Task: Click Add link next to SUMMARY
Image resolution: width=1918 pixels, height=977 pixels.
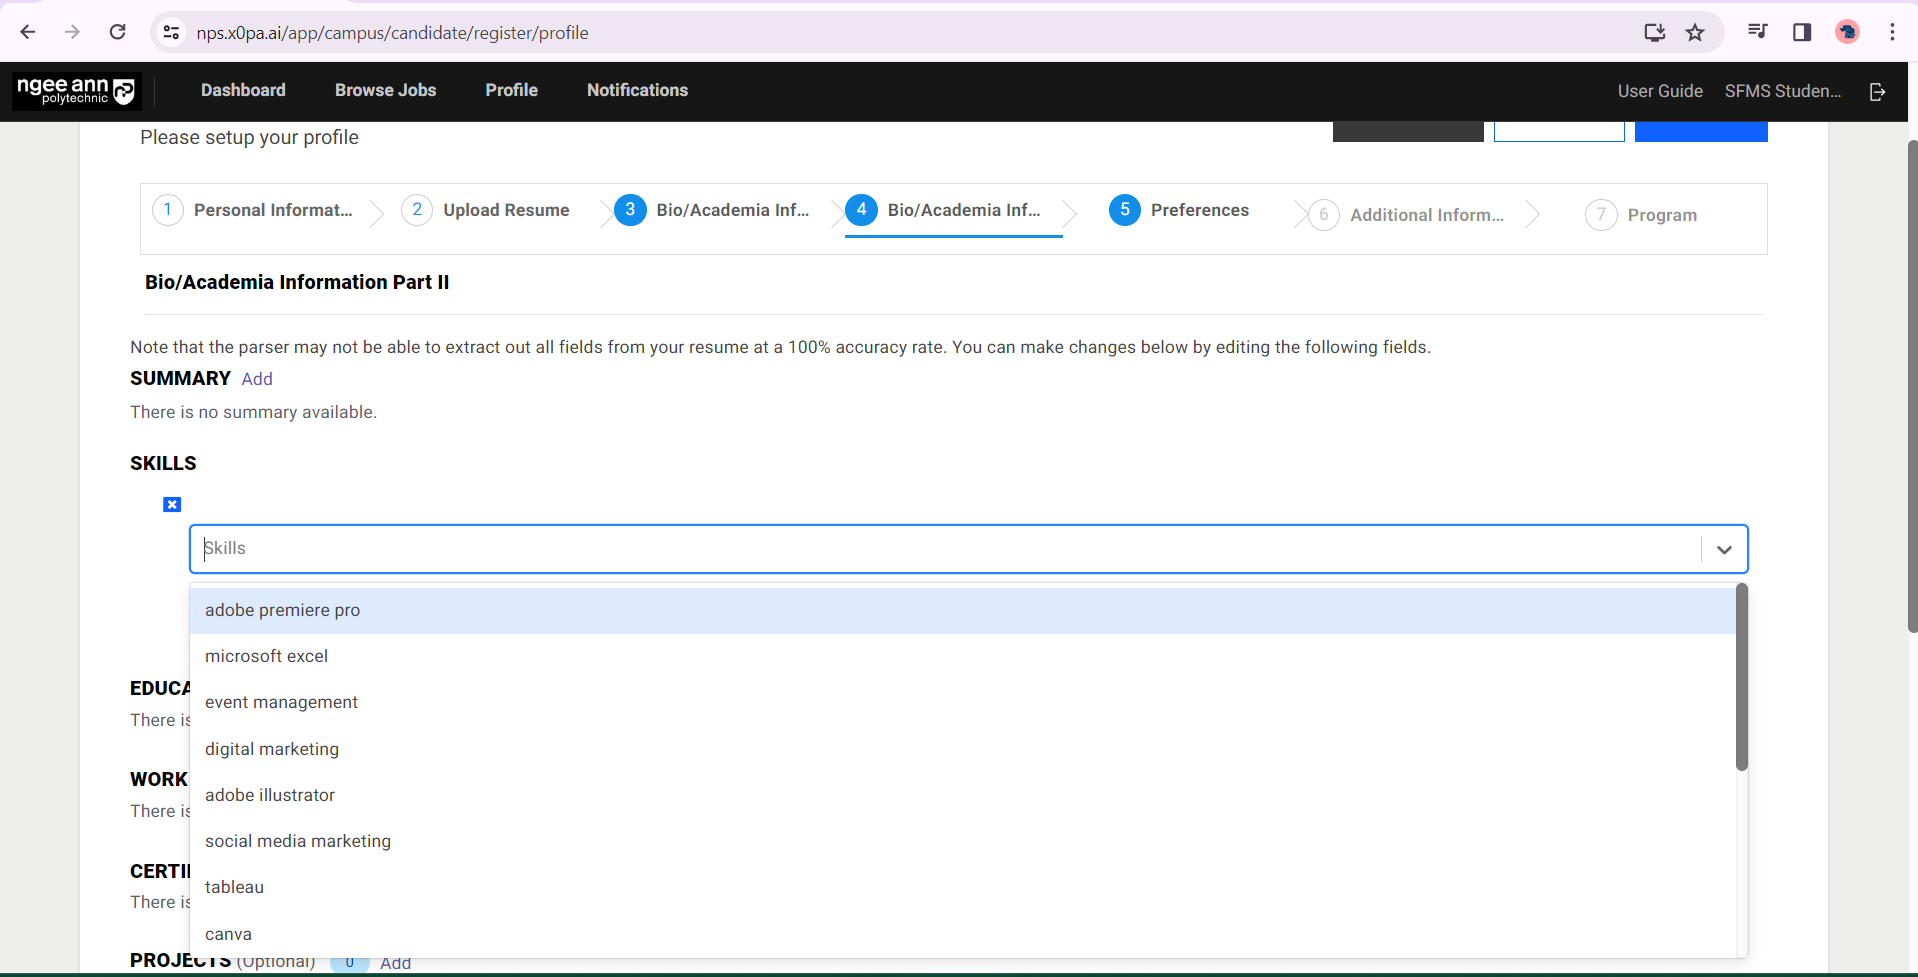Action: 257,379
